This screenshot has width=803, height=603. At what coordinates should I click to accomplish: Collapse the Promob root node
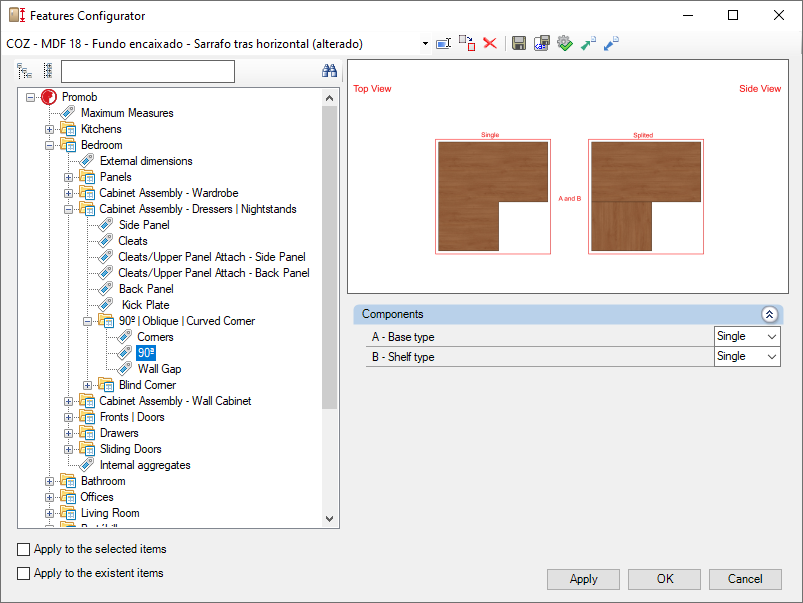coord(30,97)
